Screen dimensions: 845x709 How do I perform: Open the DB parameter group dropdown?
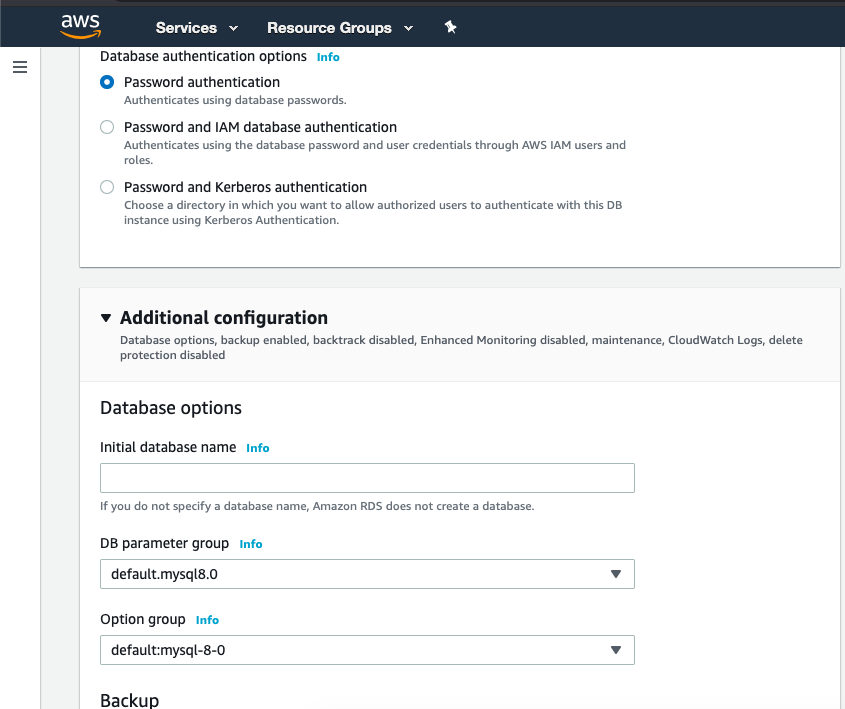[367, 574]
